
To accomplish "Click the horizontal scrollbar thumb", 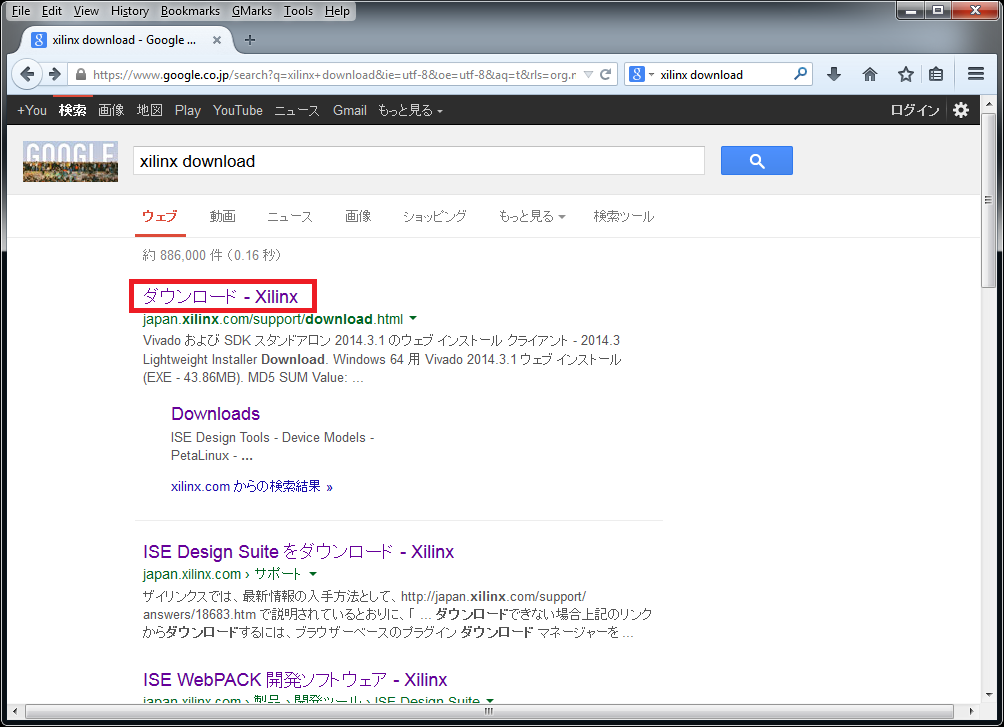I will pos(489,711).
